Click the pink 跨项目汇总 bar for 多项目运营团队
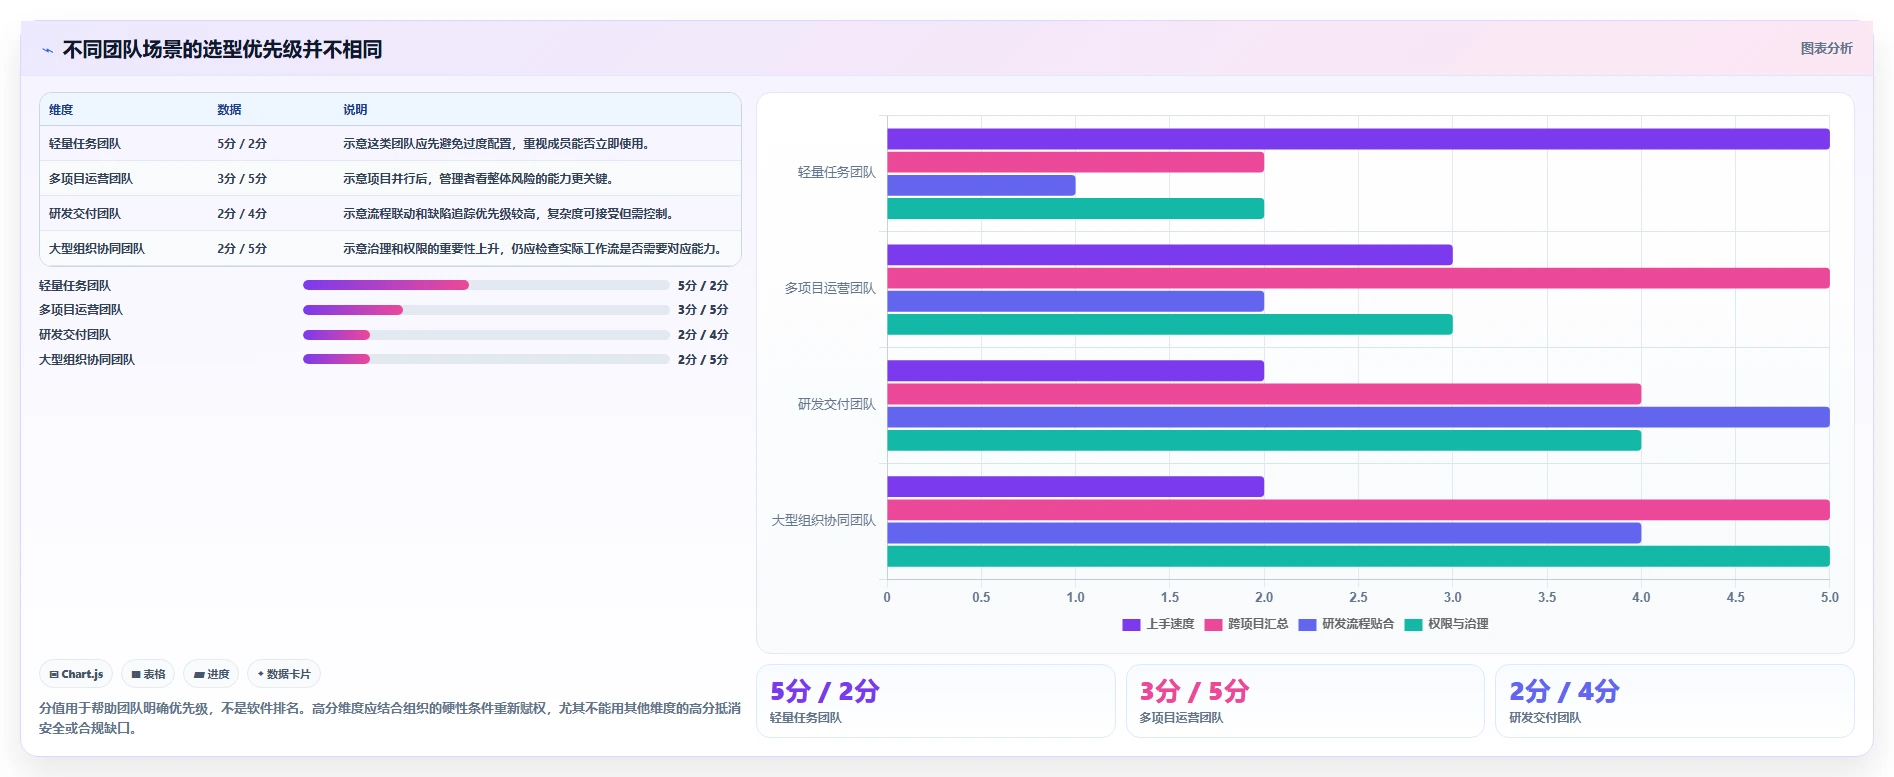1894x777 pixels. [x=1358, y=278]
